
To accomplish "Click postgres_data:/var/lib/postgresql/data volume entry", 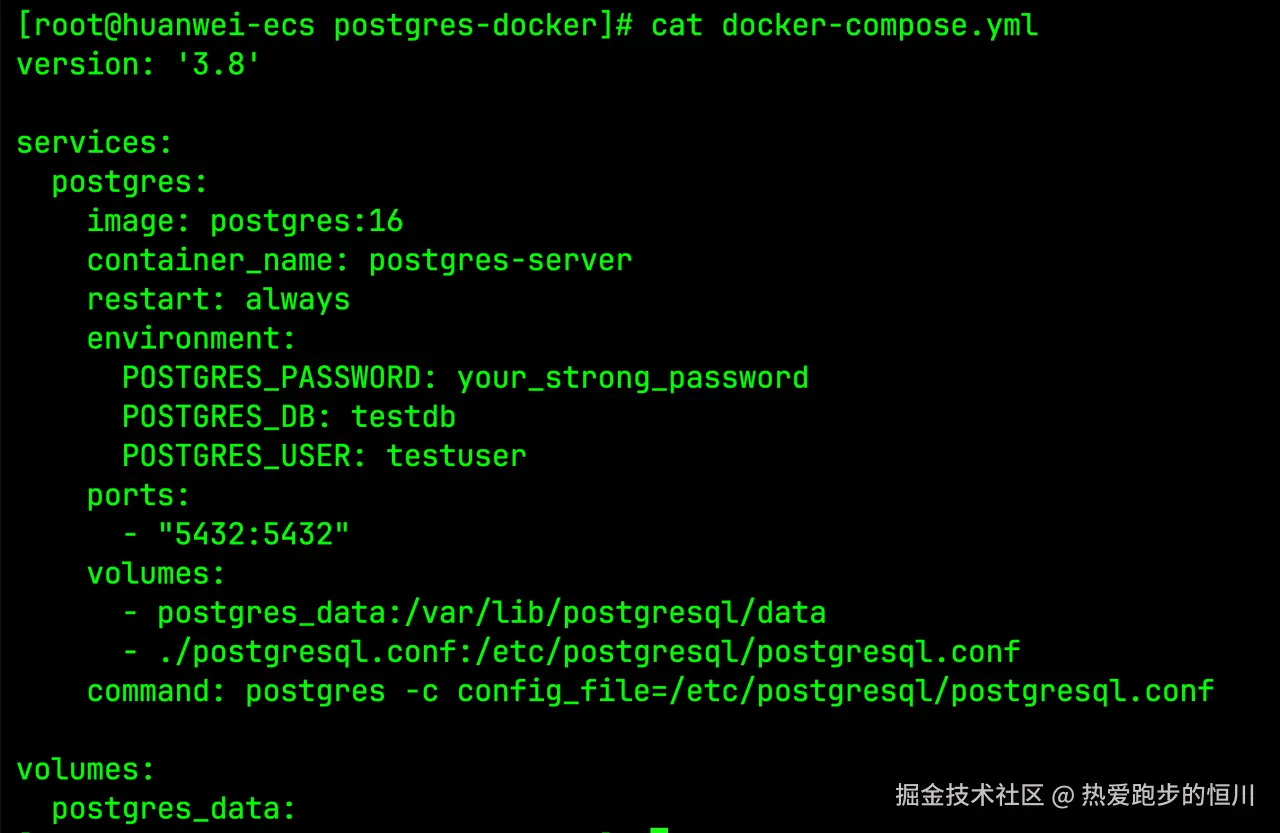I will (491, 612).
